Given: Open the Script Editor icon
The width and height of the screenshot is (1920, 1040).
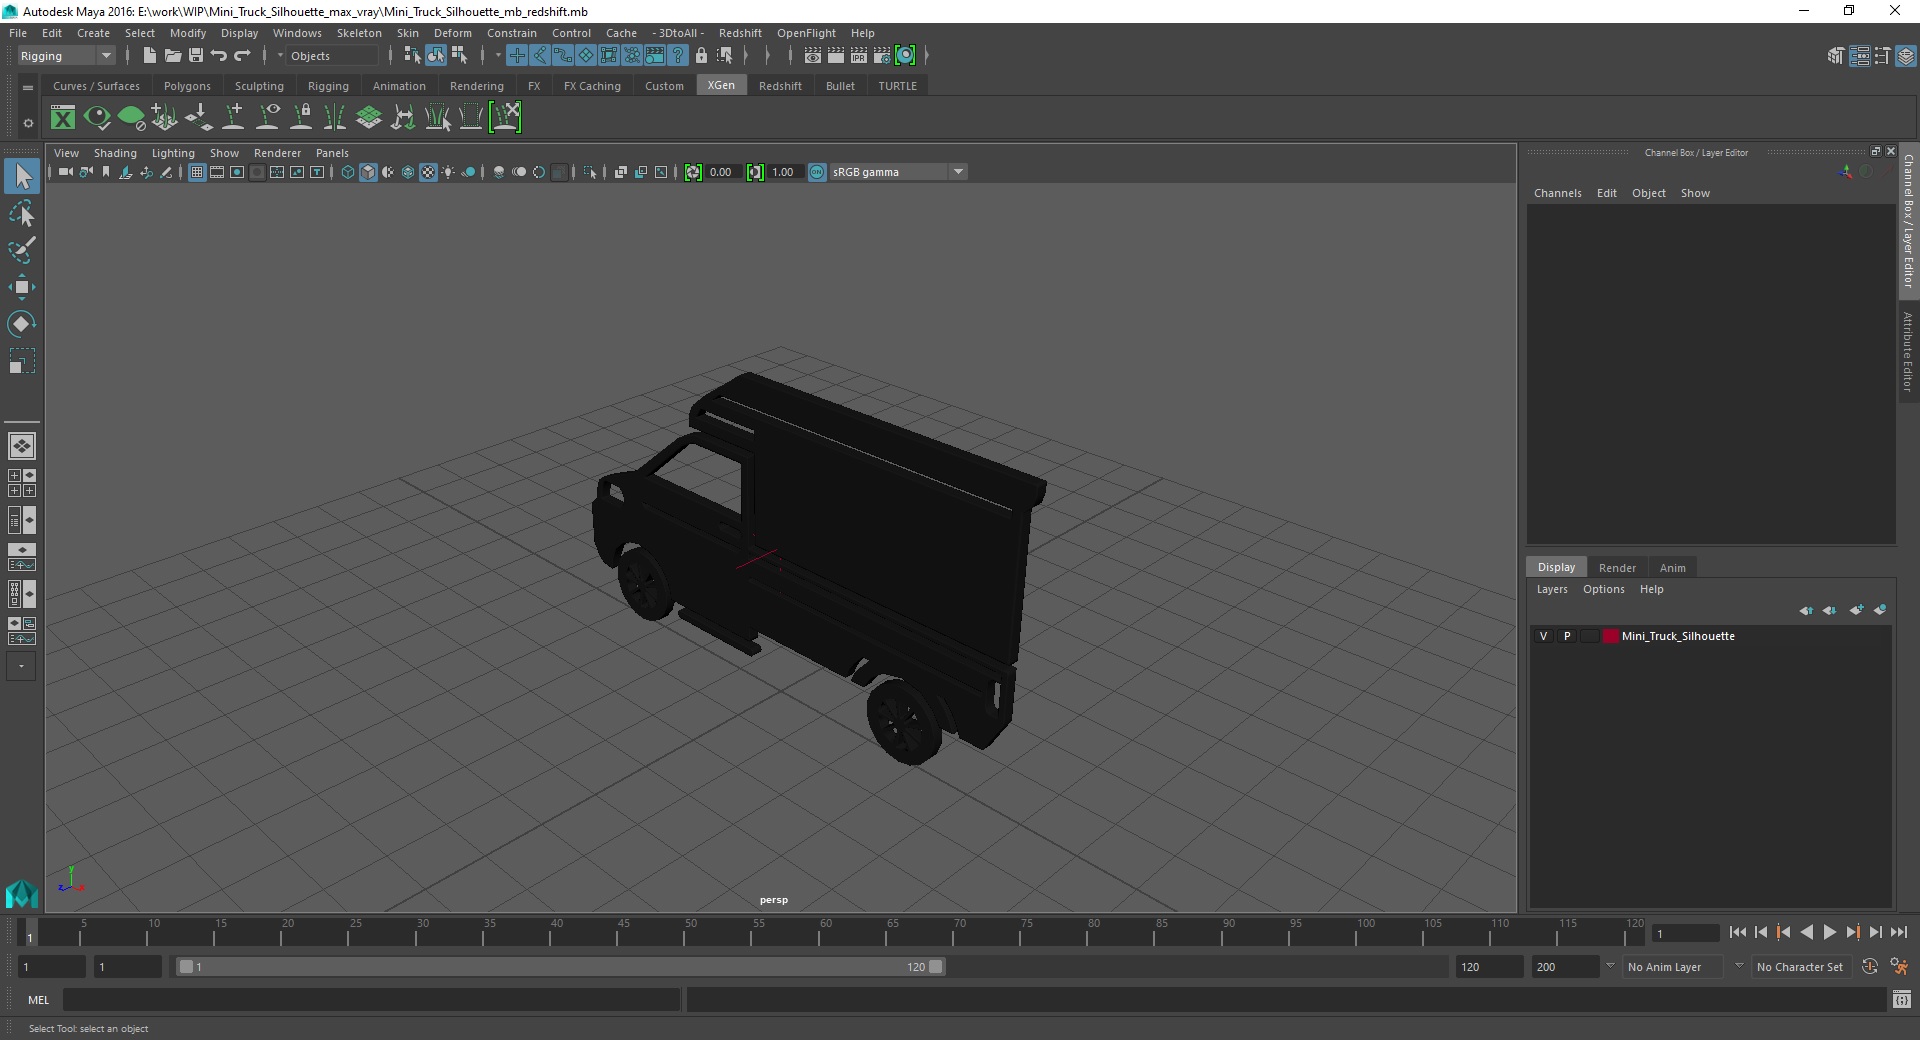Looking at the screenshot, I should 1902,999.
